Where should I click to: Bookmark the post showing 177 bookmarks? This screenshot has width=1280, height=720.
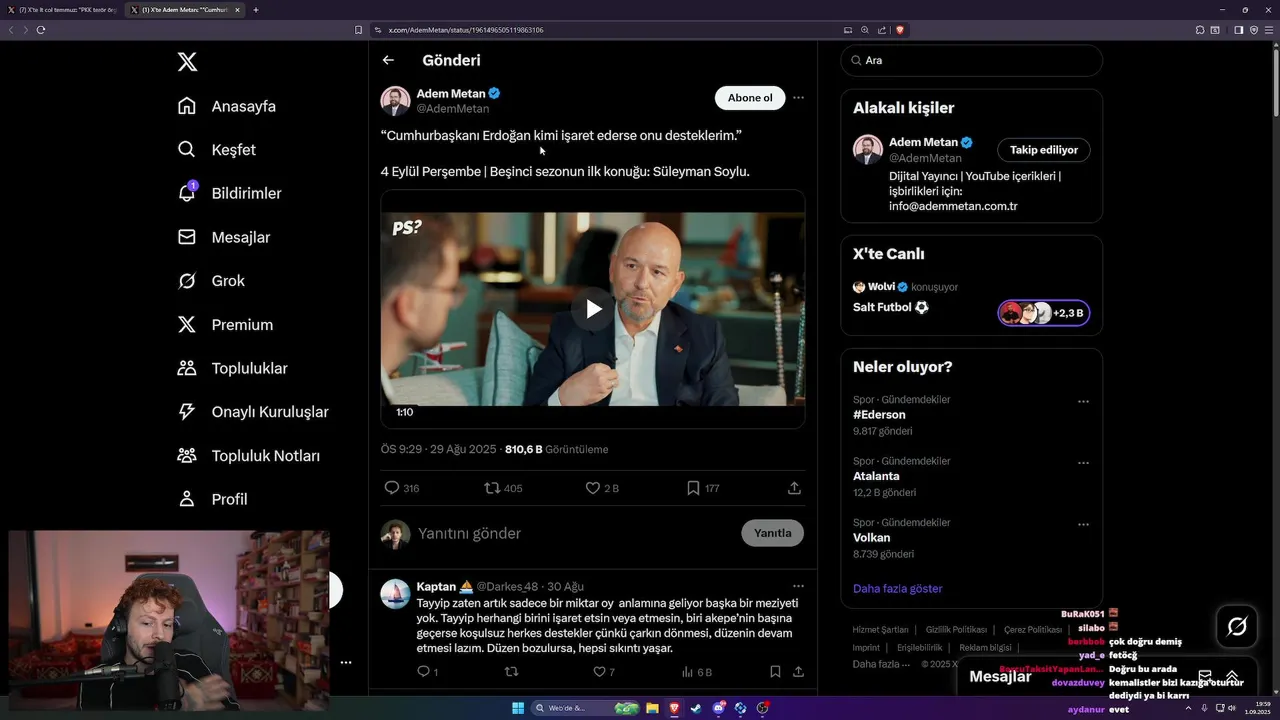click(x=703, y=488)
